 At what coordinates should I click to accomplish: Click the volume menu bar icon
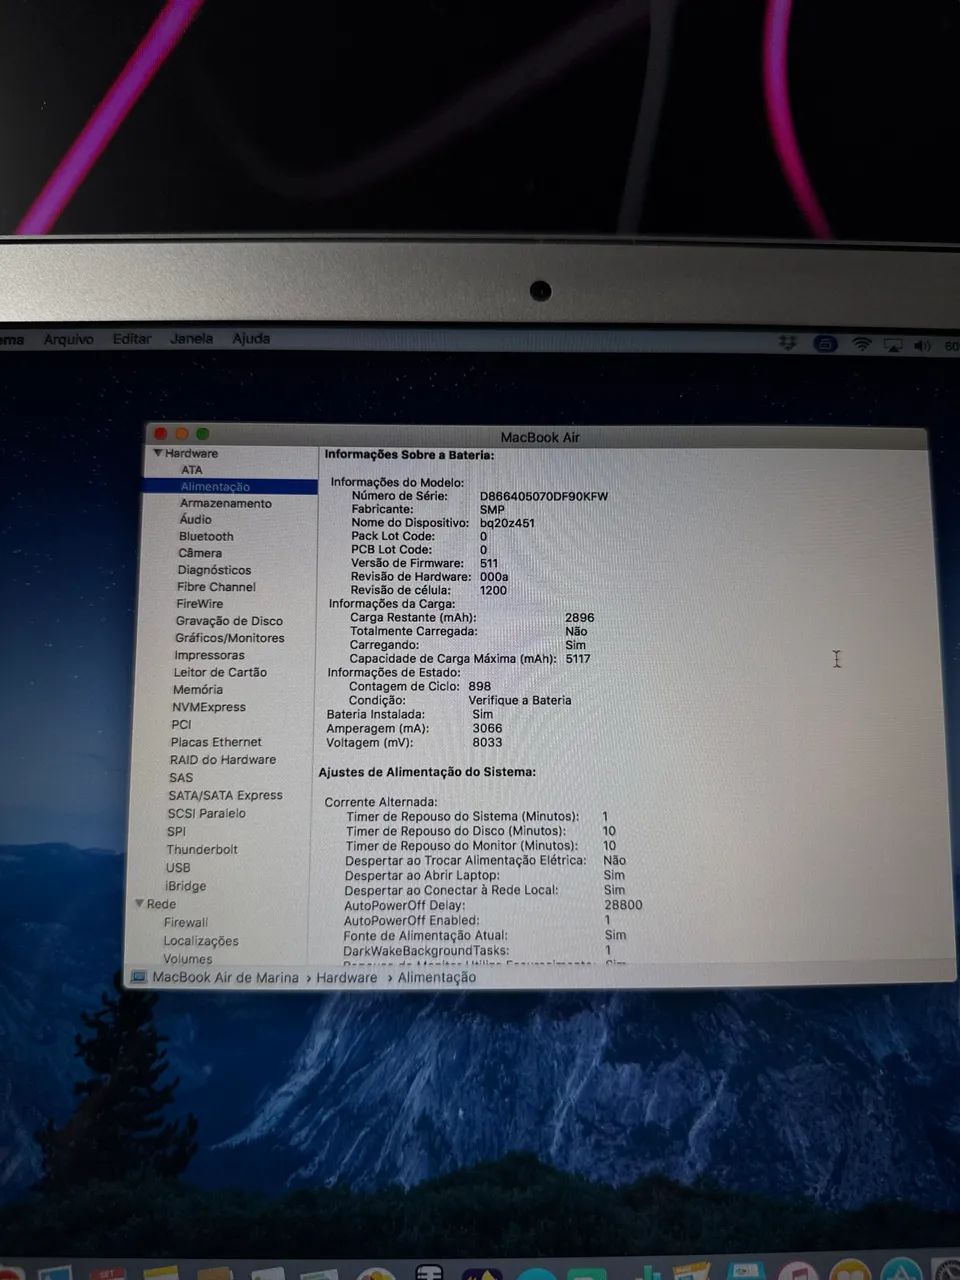pyautogui.click(x=922, y=346)
